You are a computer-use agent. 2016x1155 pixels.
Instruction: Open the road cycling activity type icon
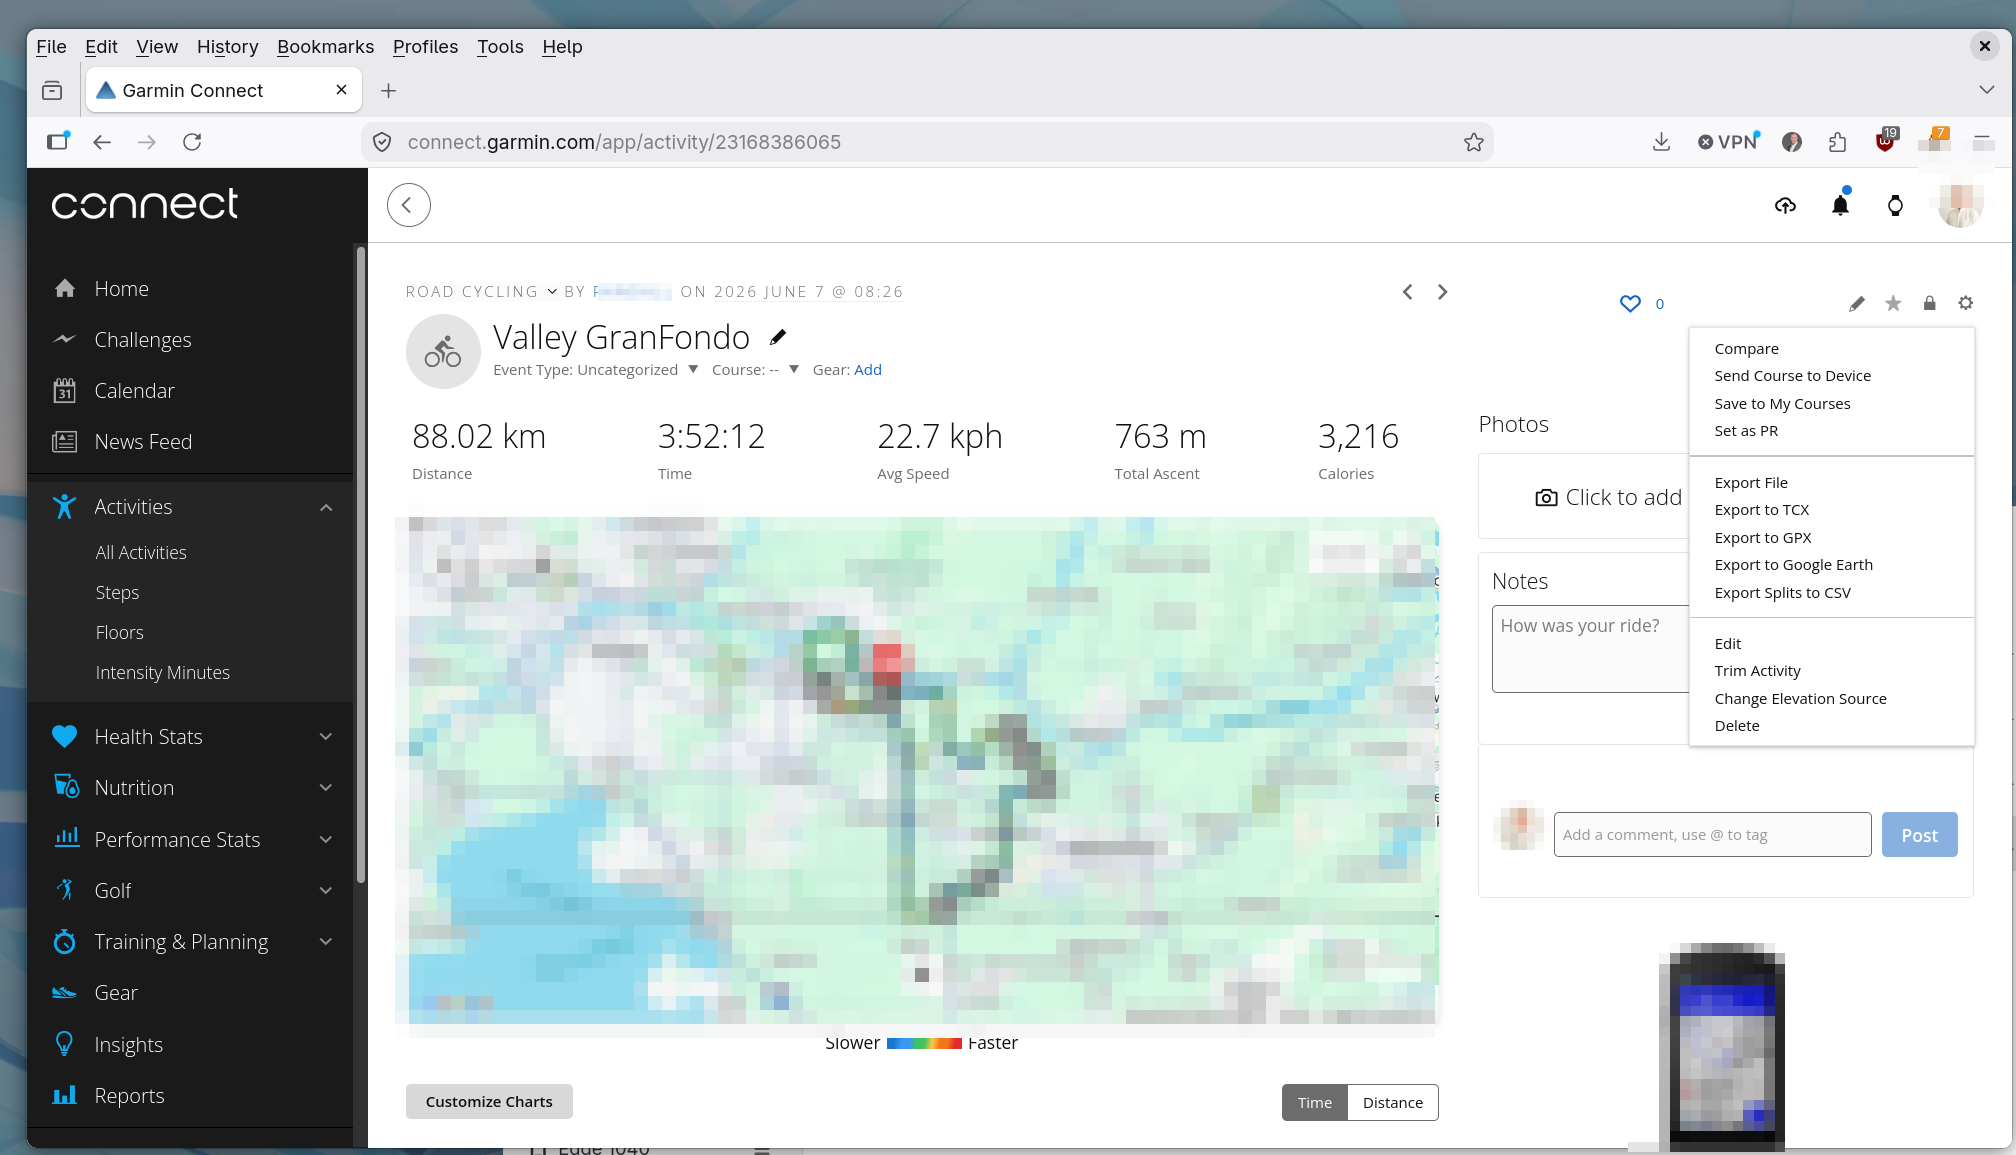[443, 352]
